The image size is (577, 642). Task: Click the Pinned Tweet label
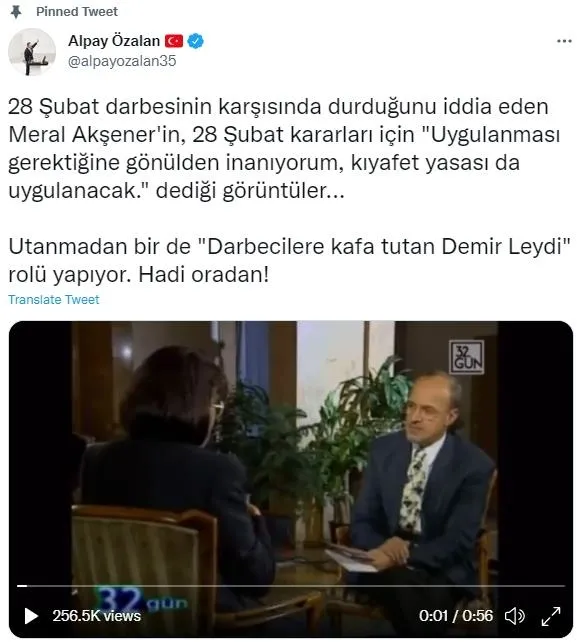click(x=77, y=11)
